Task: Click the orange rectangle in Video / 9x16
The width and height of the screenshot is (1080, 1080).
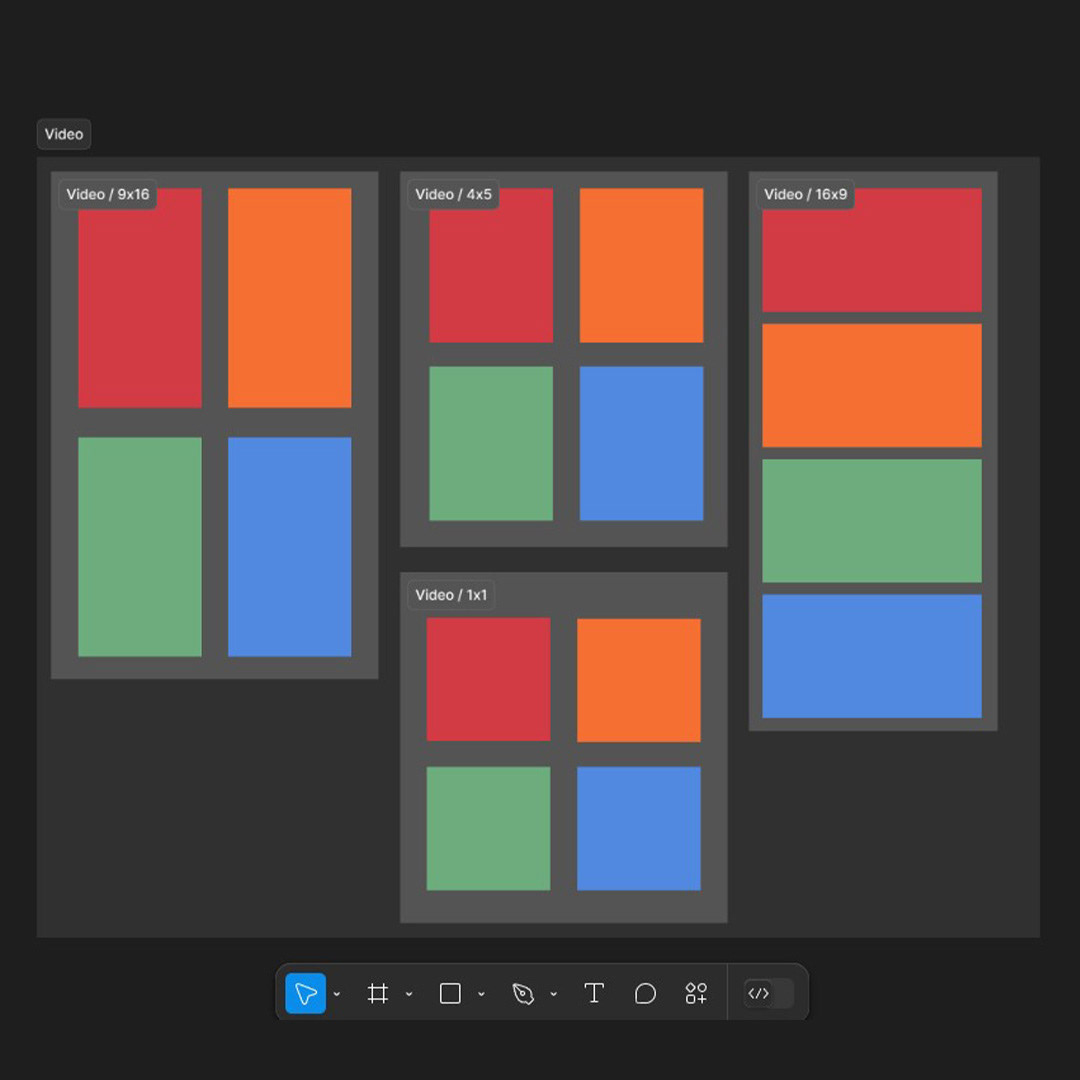Action: (290, 298)
